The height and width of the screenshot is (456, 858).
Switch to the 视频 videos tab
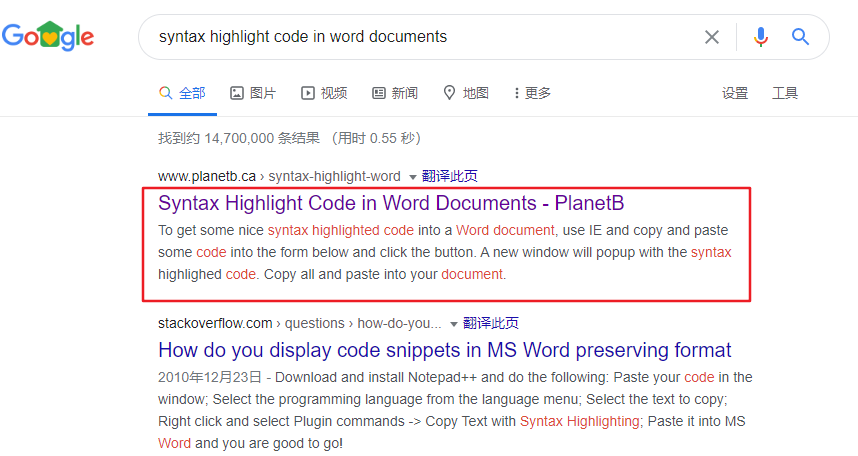pos(324,93)
